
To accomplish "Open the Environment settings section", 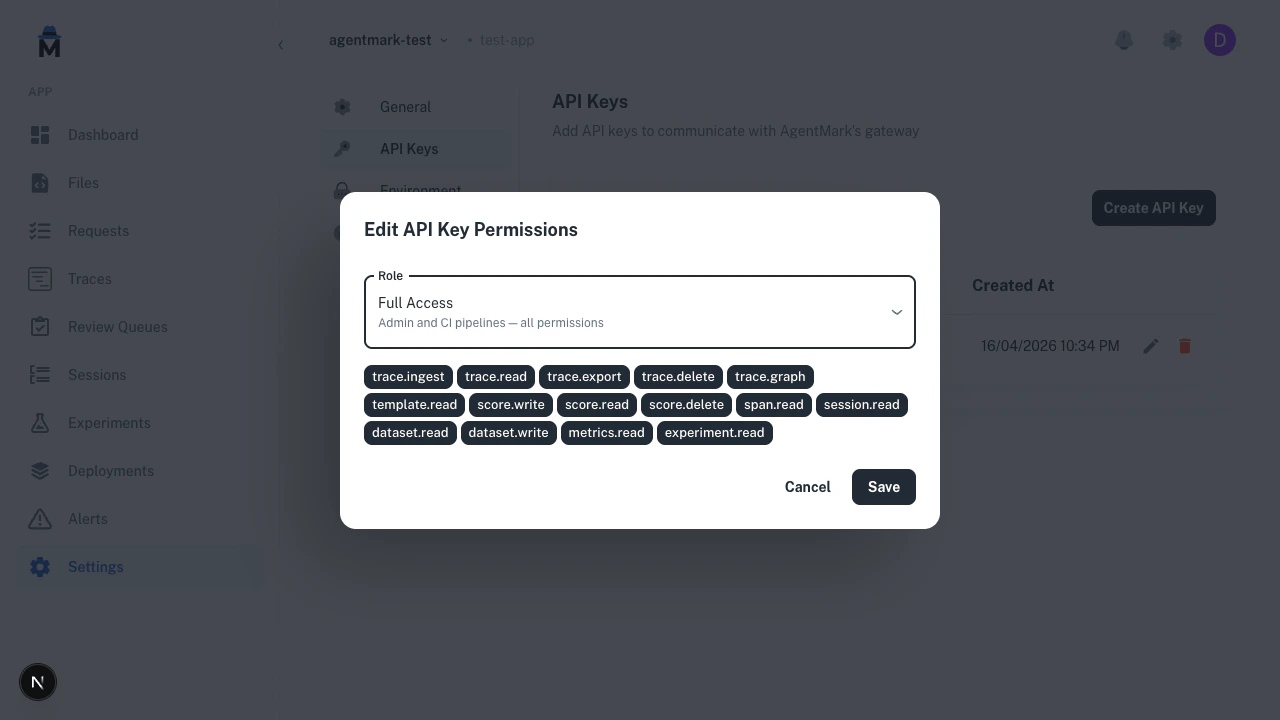I will pos(420,191).
